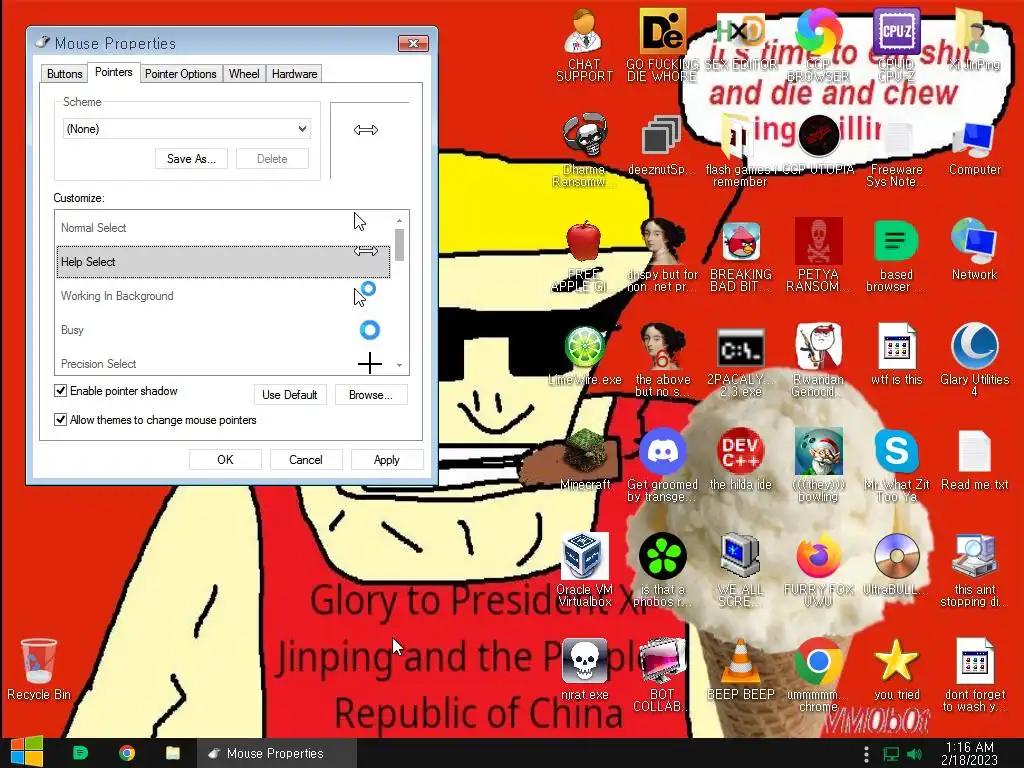This screenshot has width=1024, height=768.
Task: Select Working In Background pointer row
Action: pyautogui.click(x=223, y=296)
